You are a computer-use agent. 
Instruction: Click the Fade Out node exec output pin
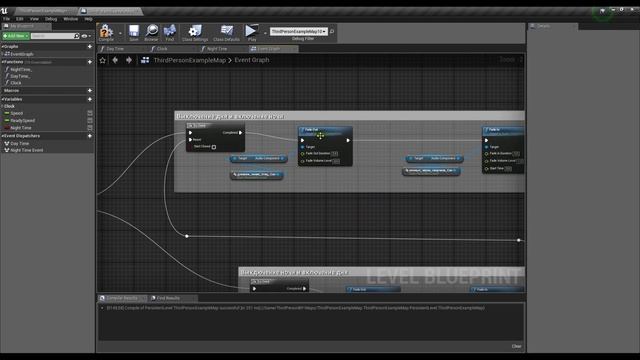click(348, 140)
